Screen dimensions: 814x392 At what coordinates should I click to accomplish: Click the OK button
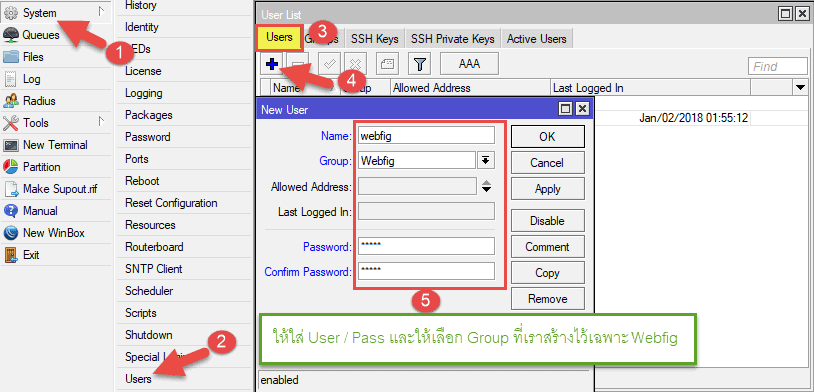pyautogui.click(x=547, y=137)
